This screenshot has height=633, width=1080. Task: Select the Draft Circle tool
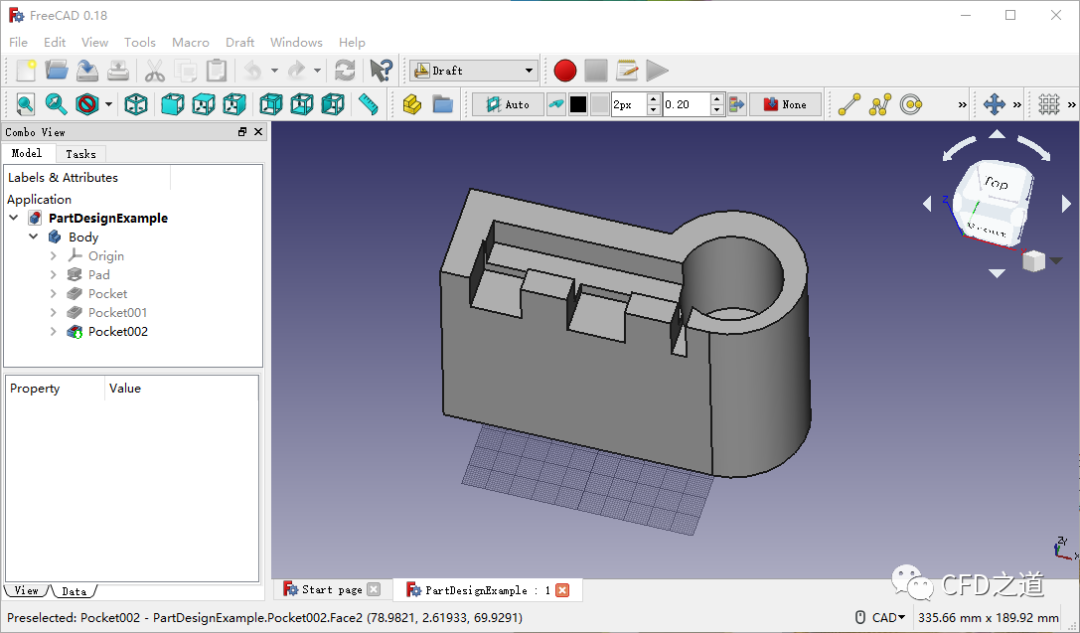click(910, 104)
